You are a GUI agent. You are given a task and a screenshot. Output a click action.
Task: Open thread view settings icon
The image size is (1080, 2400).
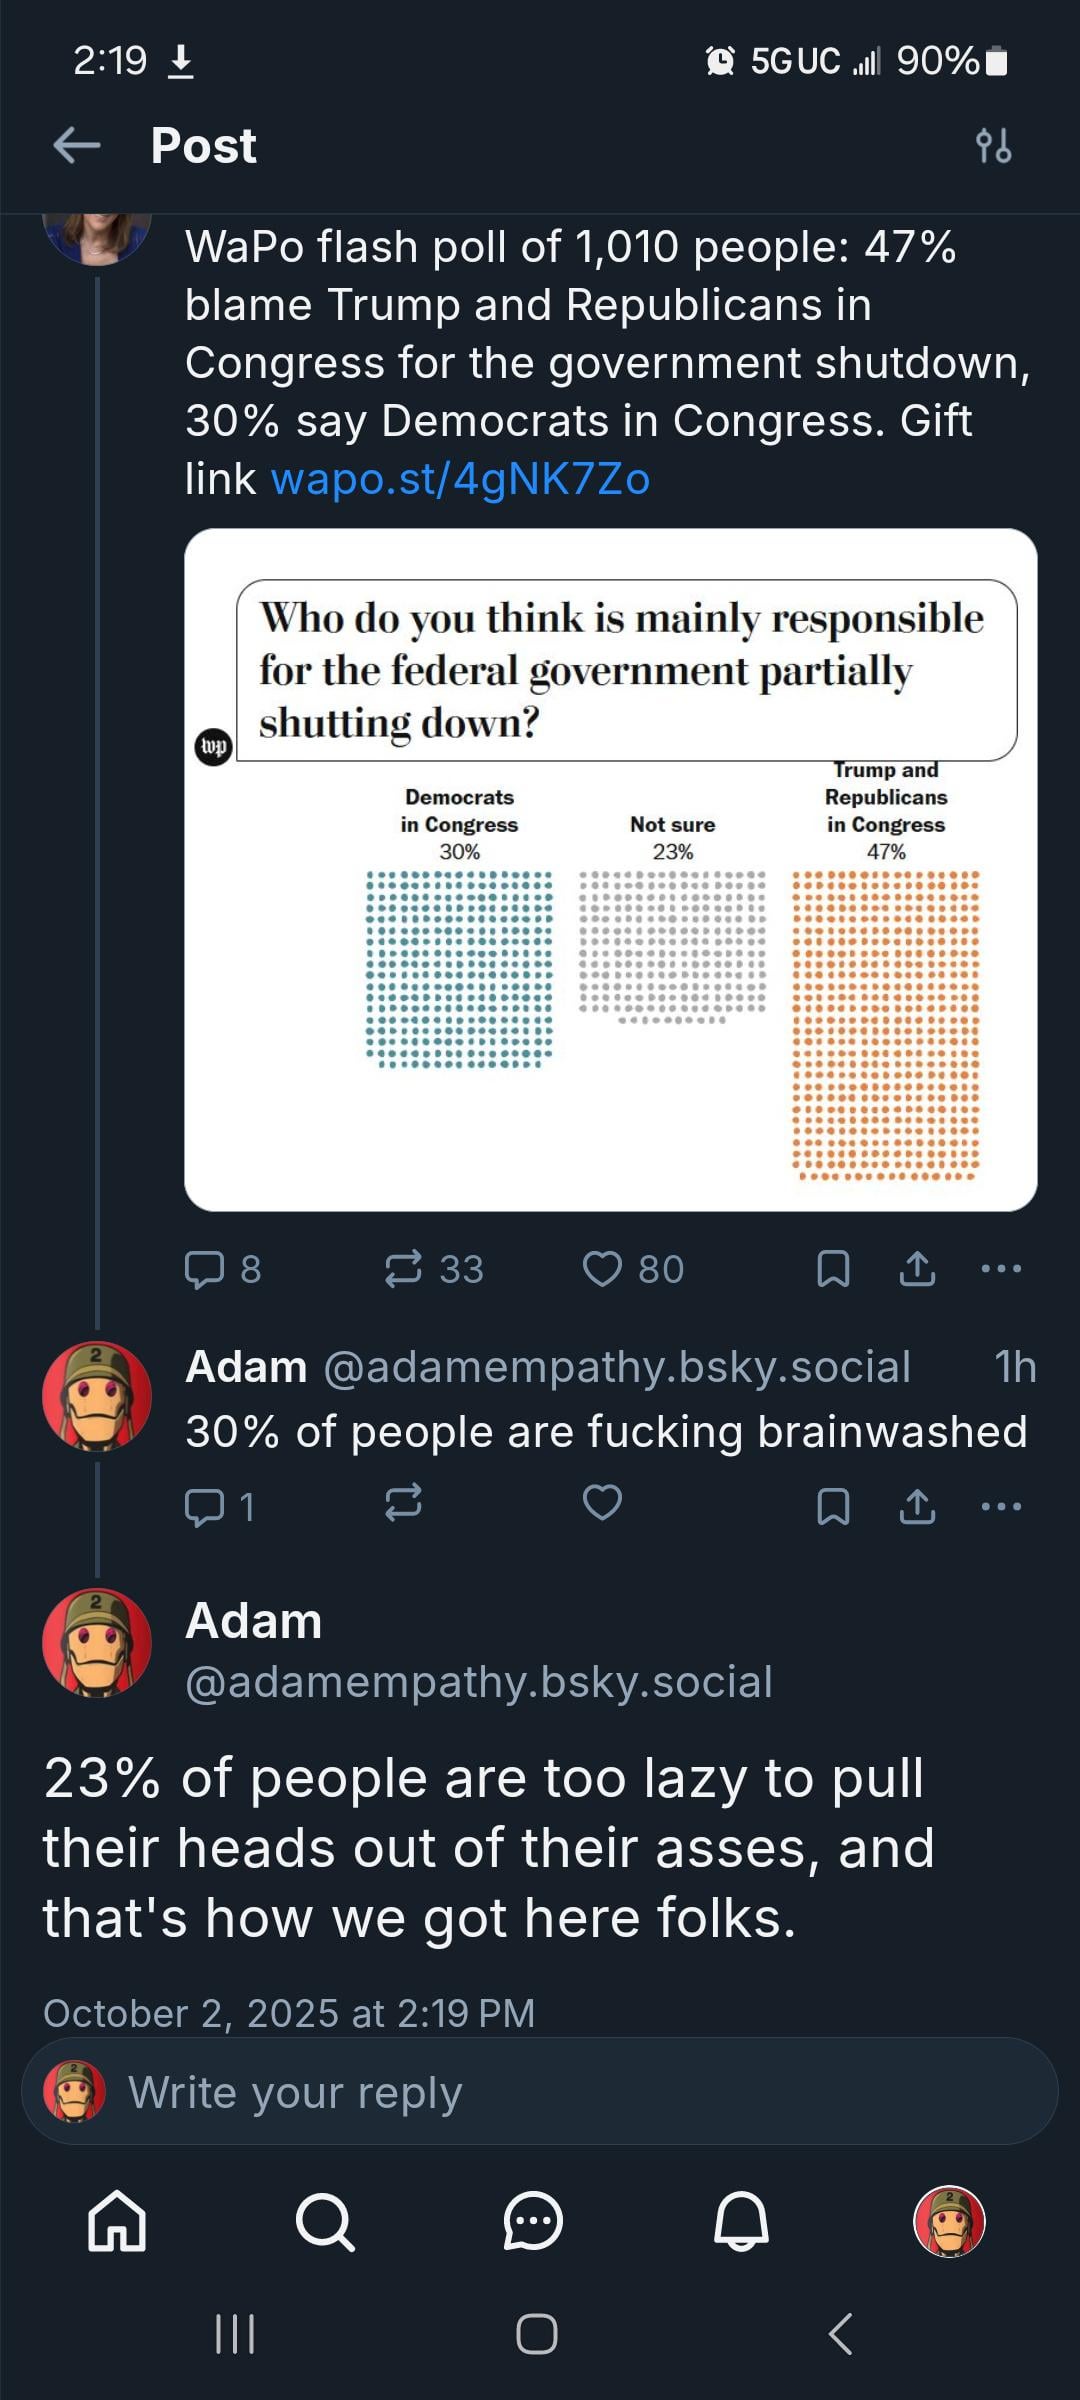pyautogui.click(x=993, y=146)
